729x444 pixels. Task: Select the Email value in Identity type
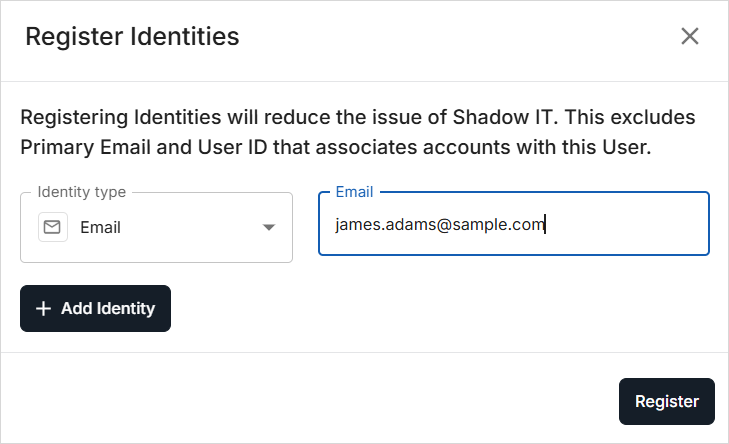(x=100, y=228)
